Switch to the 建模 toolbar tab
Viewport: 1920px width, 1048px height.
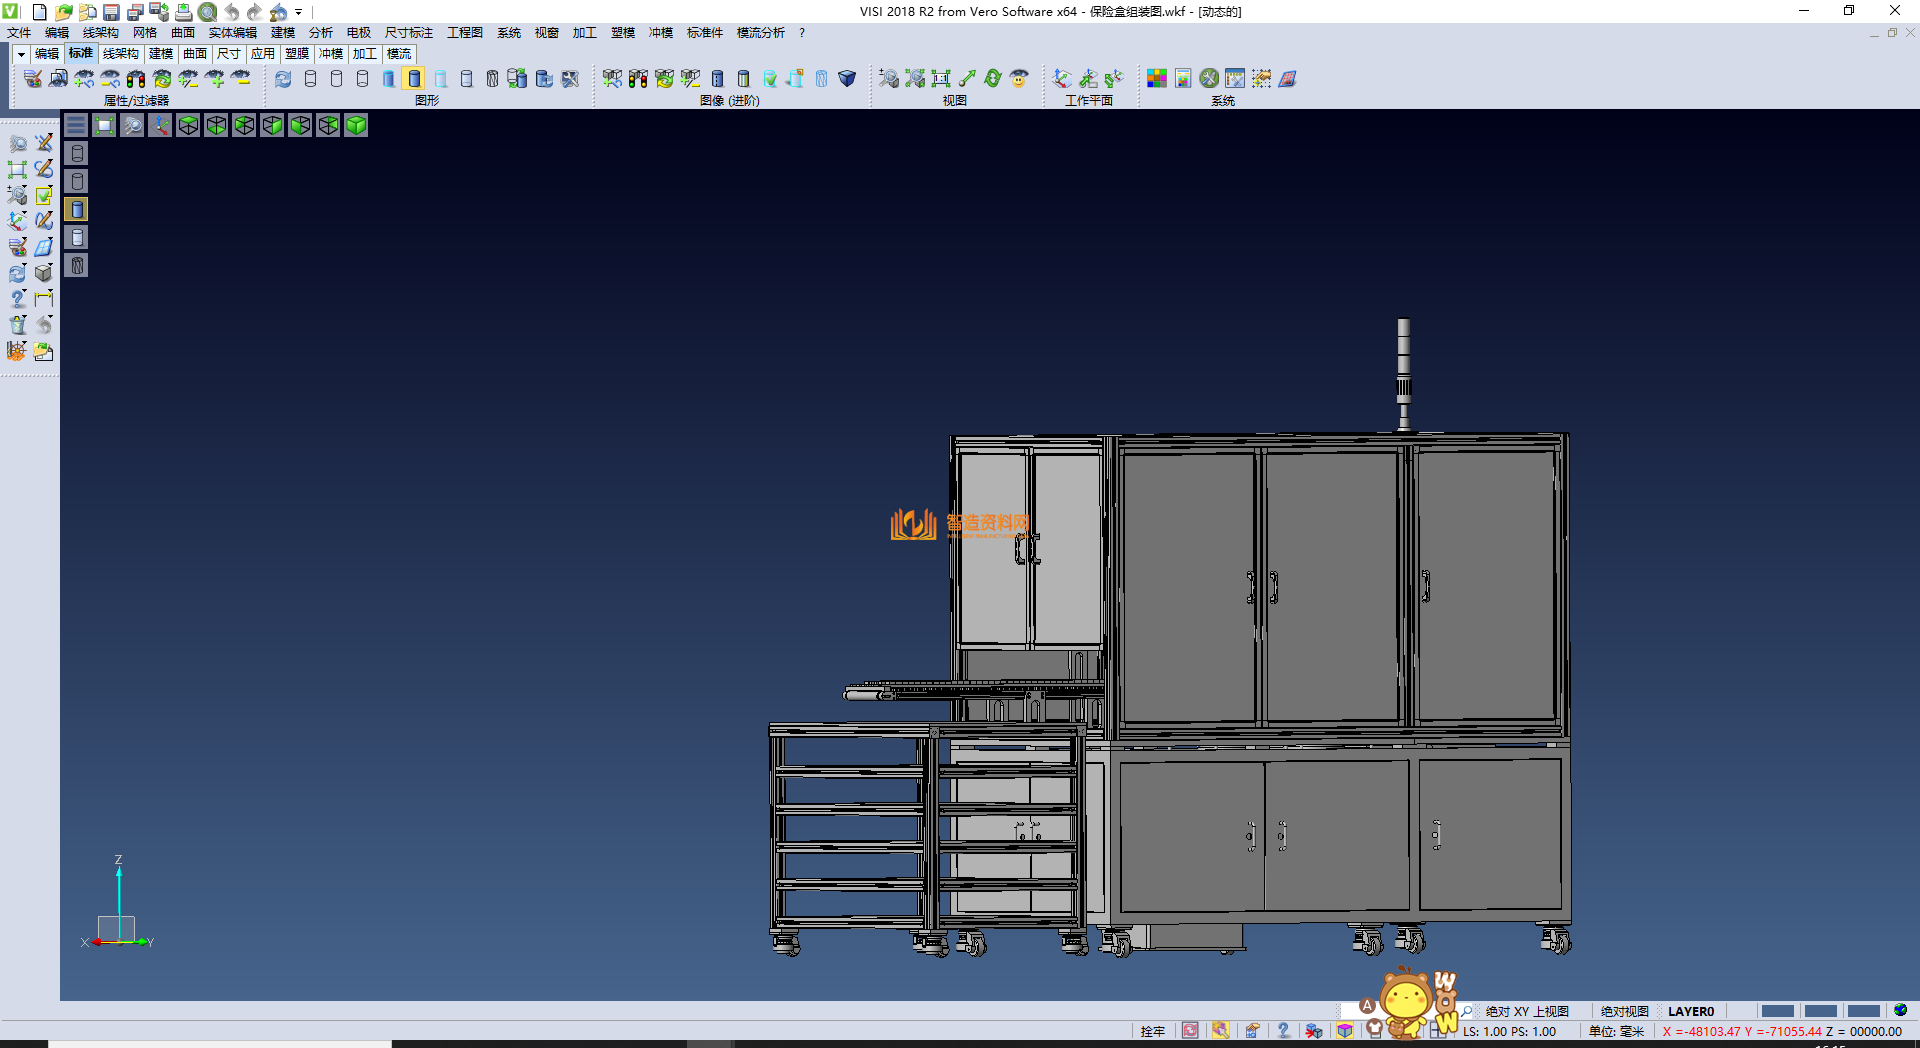(x=160, y=54)
